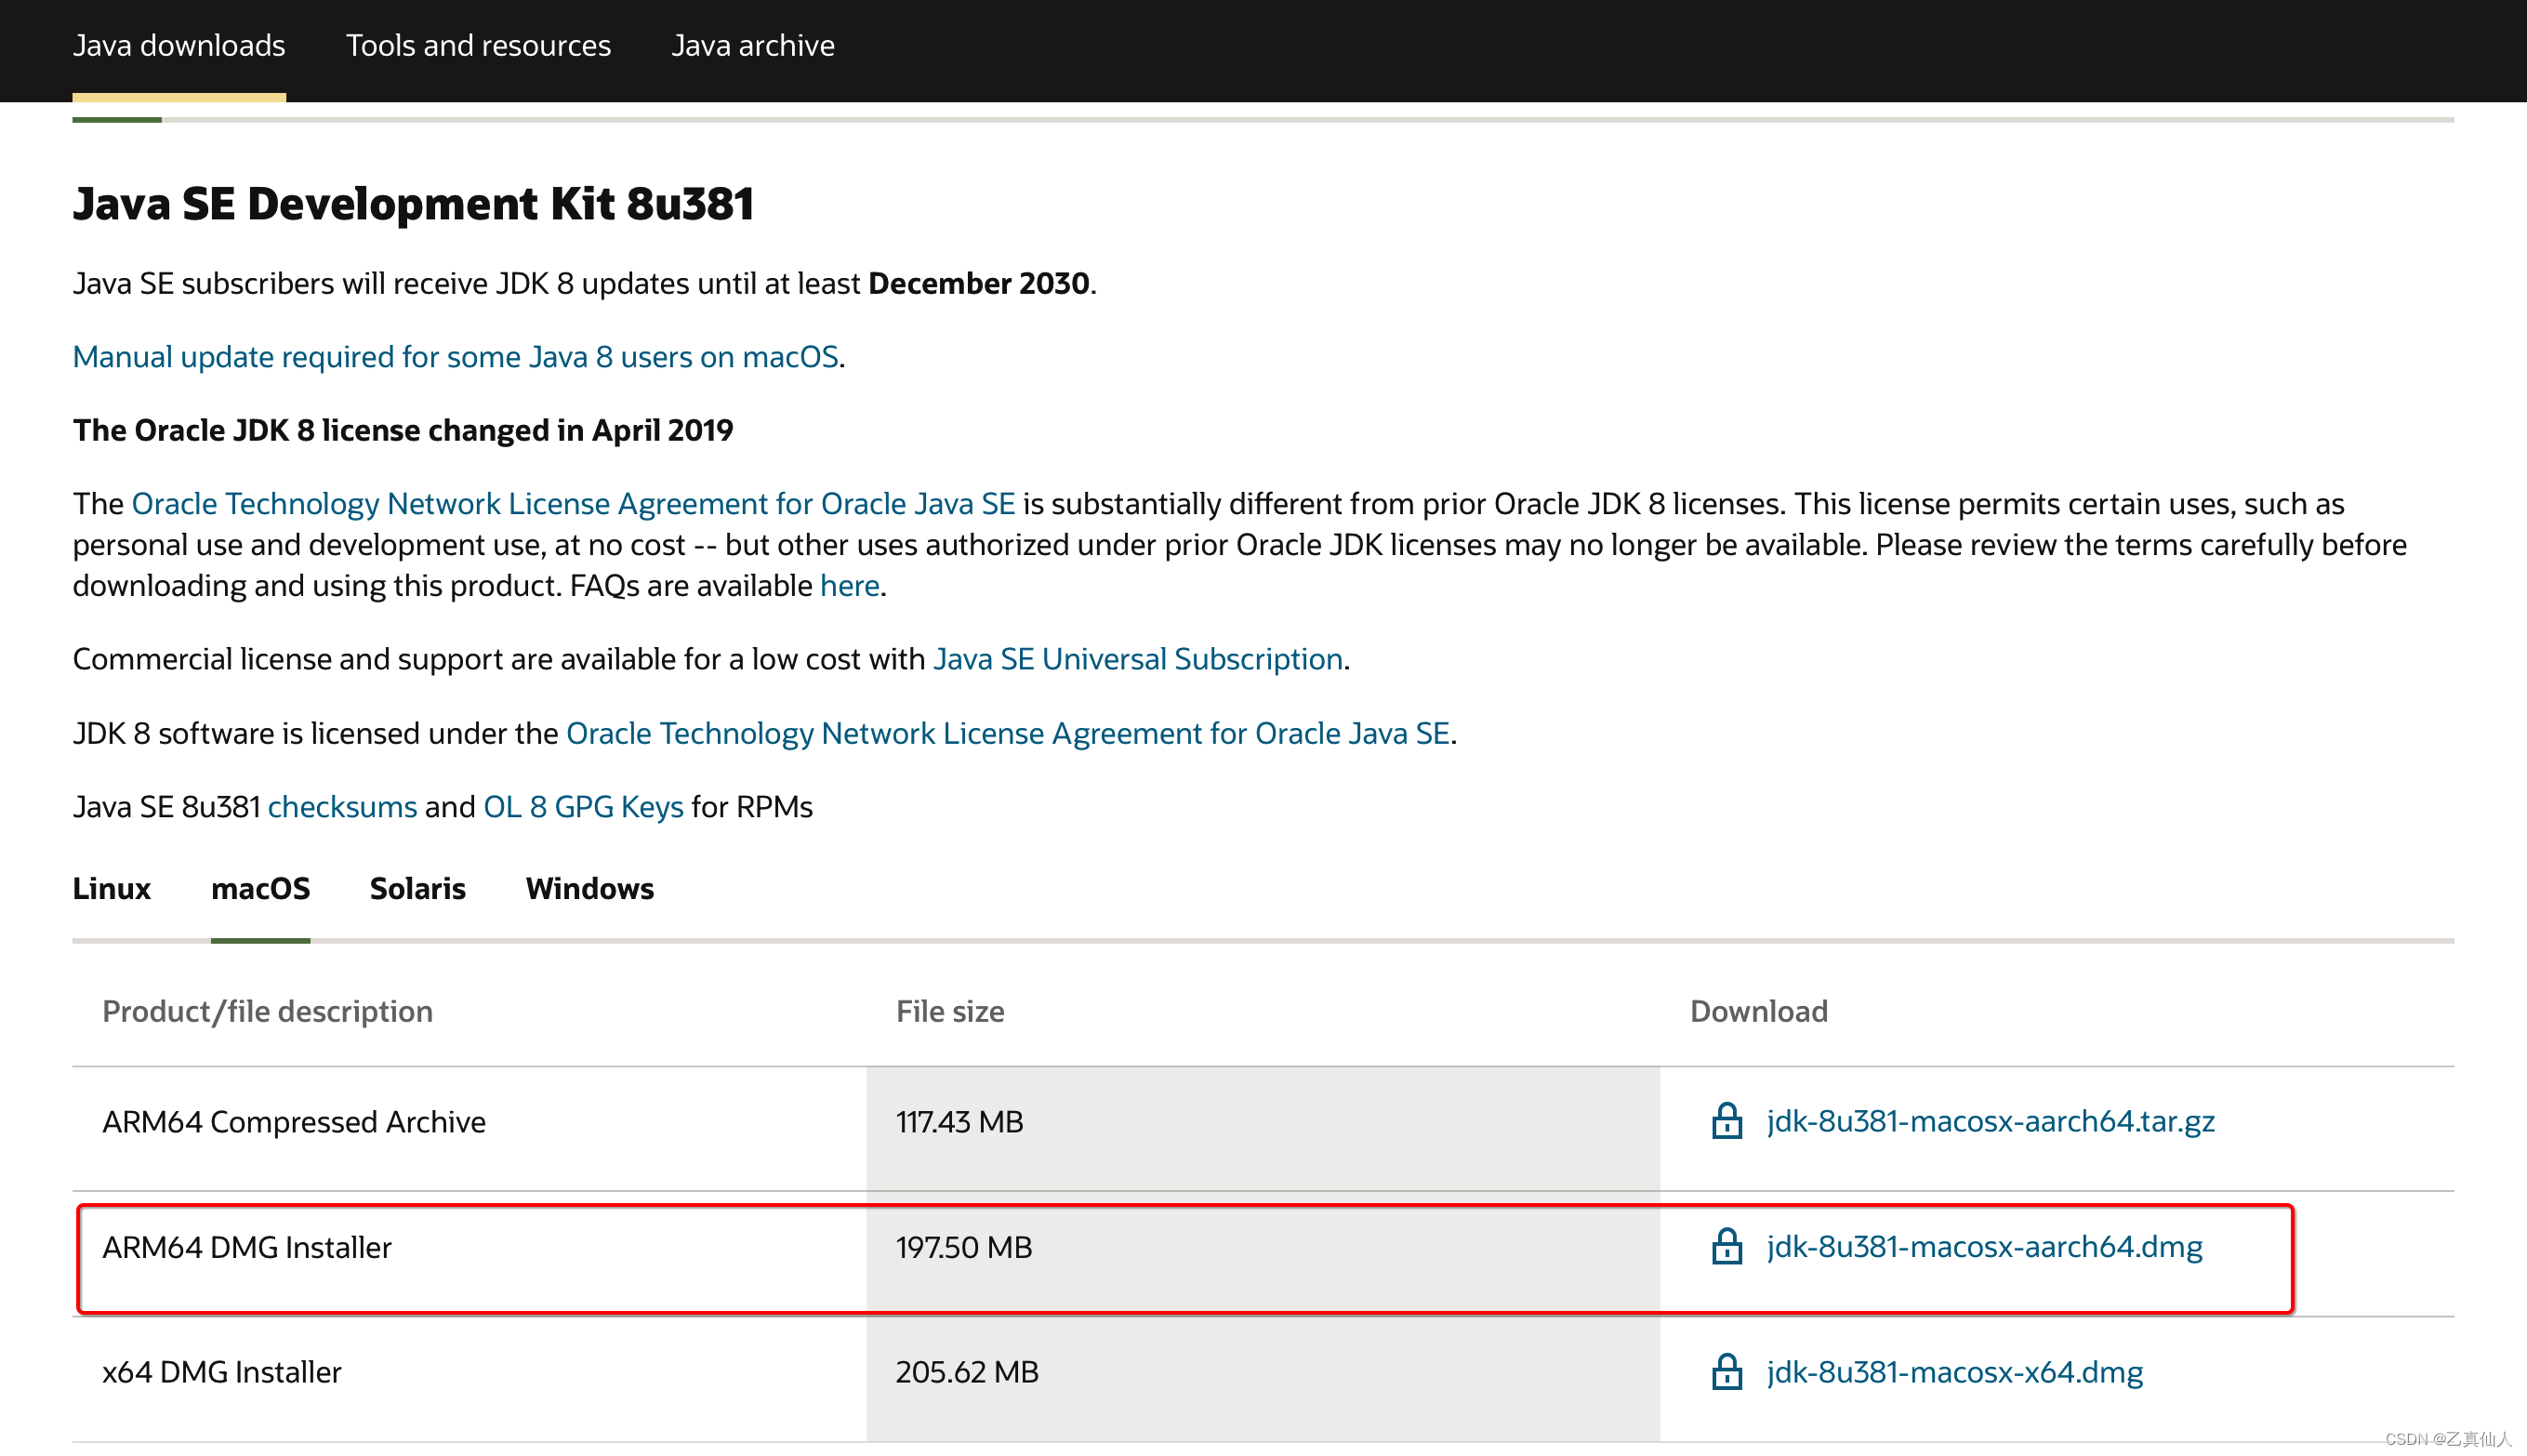Click the license changed in April 2019 heading

402,430
